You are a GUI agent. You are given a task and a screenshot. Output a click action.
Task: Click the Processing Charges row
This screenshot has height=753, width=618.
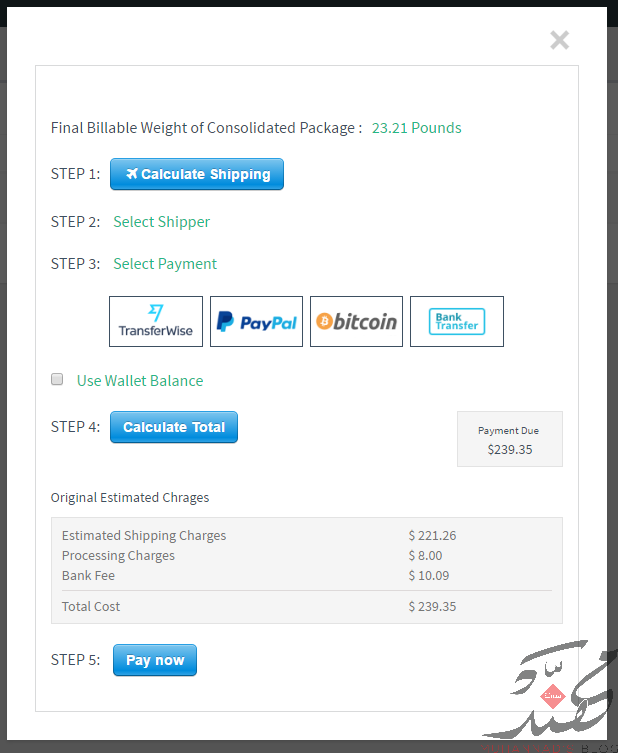307,556
